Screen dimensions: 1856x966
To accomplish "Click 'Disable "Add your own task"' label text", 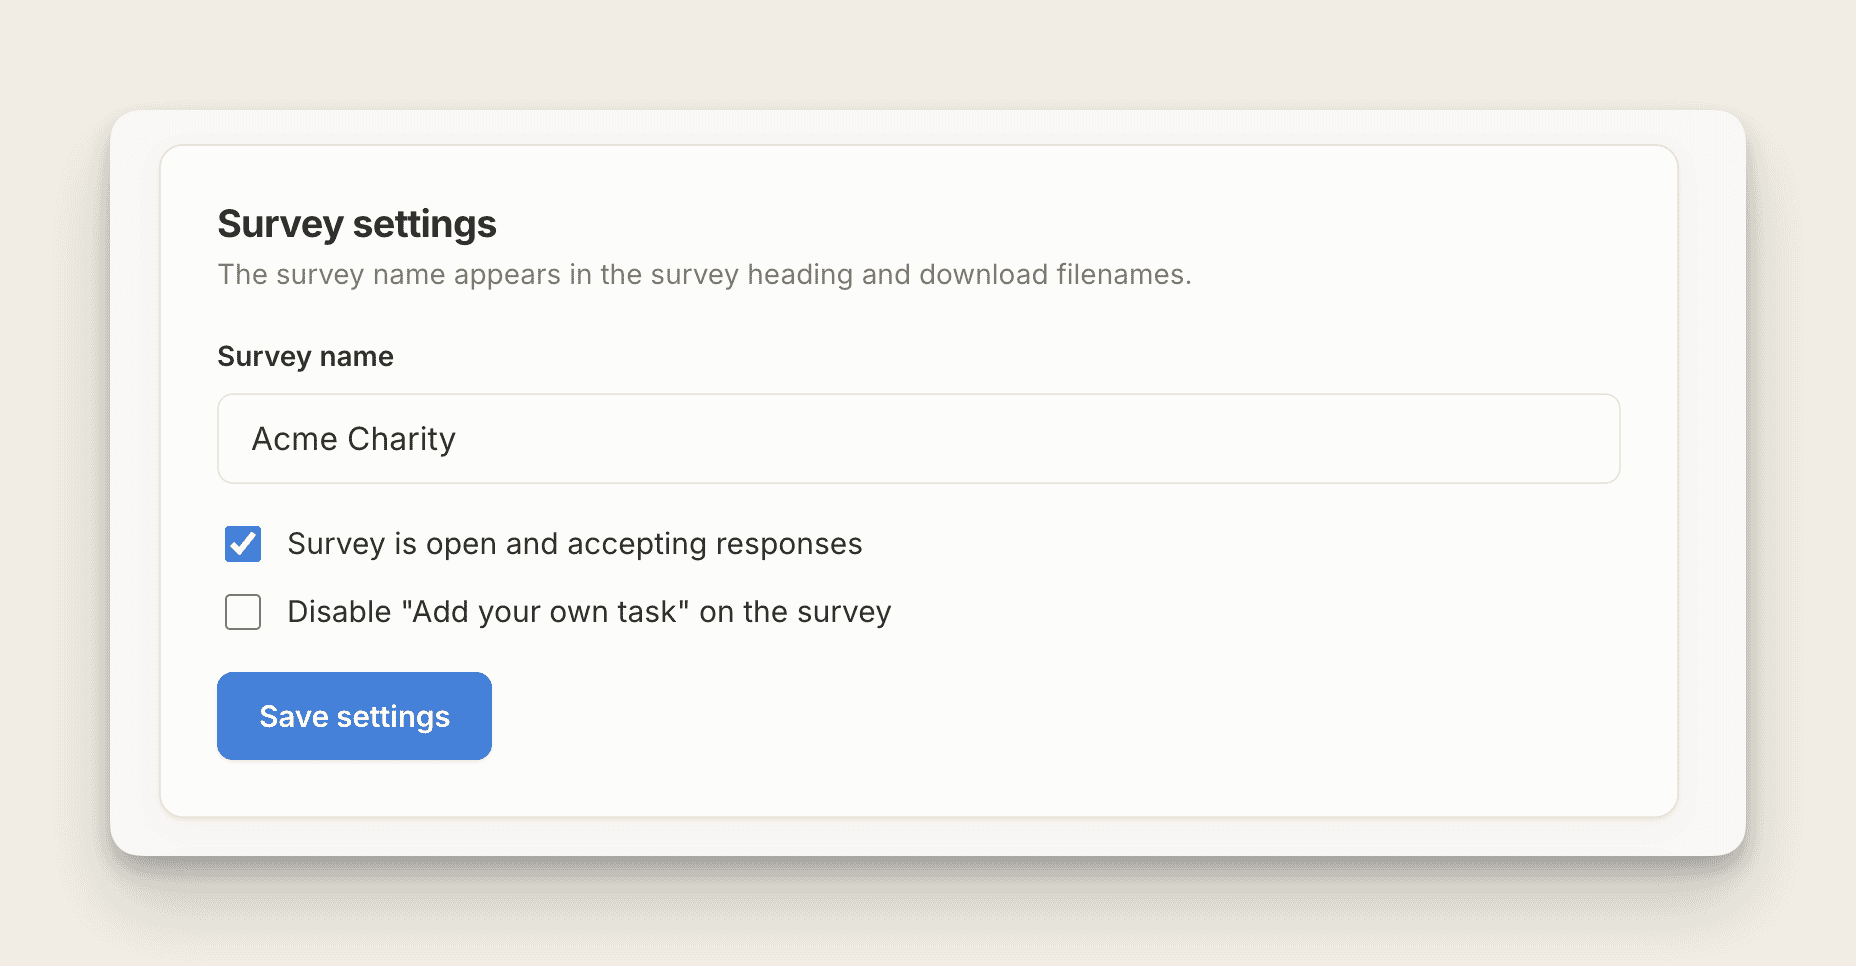I will [x=589, y=612].
